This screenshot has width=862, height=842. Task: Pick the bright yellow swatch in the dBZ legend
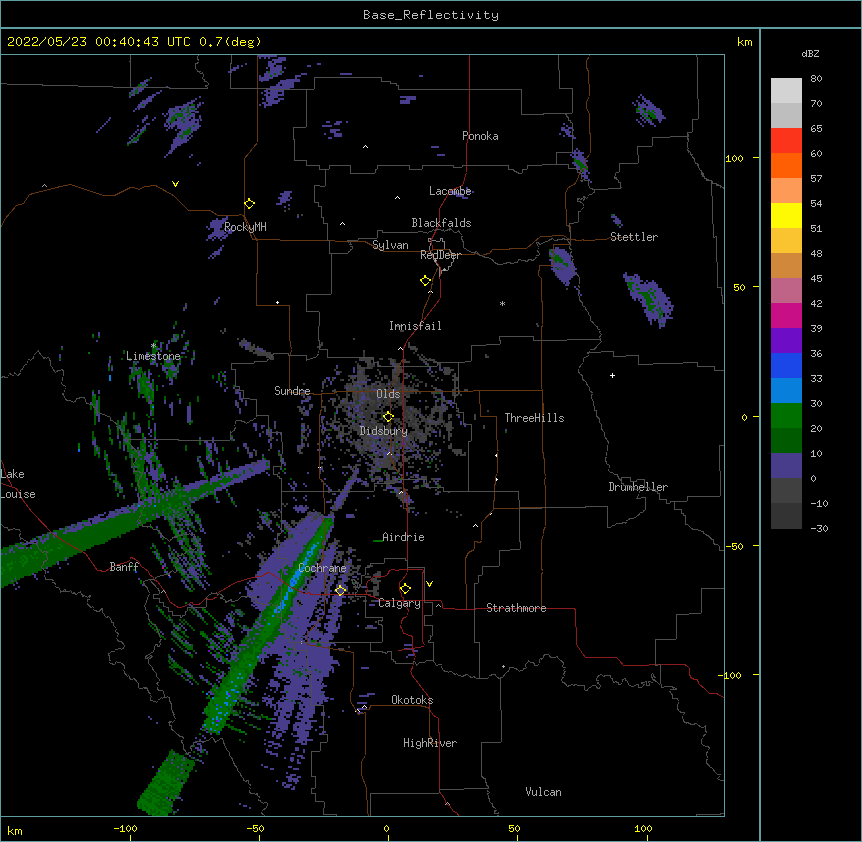click(786, 215)
